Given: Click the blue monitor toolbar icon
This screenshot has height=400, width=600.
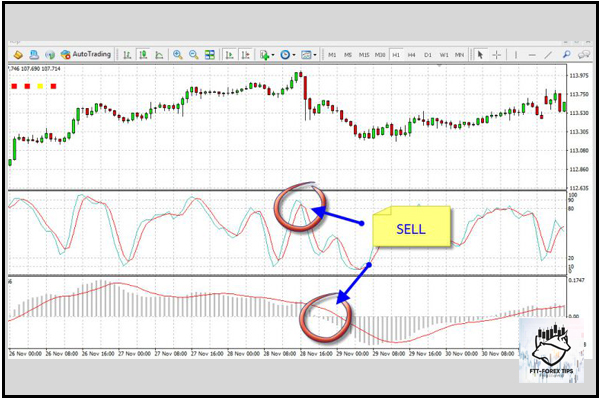Looking at the screenshot, I should 34,55.
